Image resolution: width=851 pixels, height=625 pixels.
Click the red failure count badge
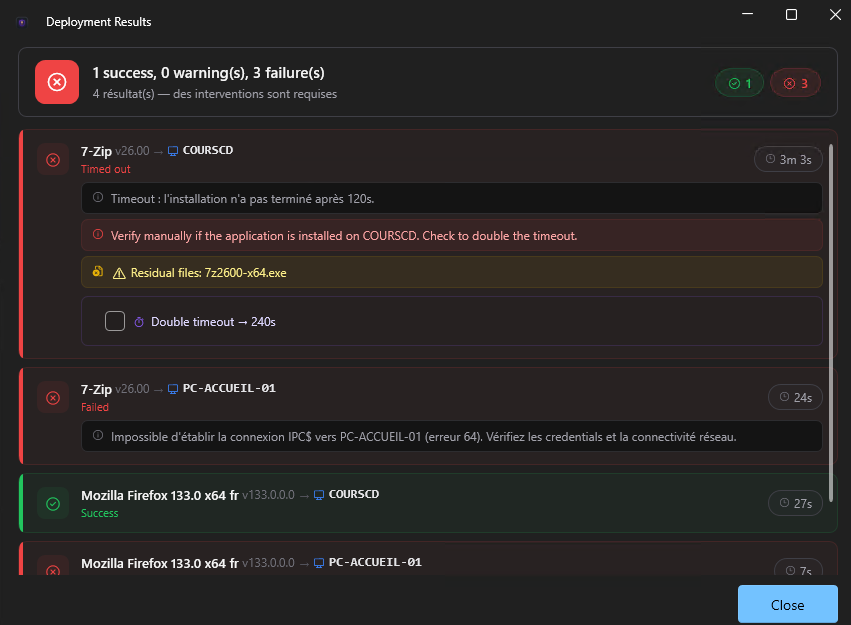[795, 83]
